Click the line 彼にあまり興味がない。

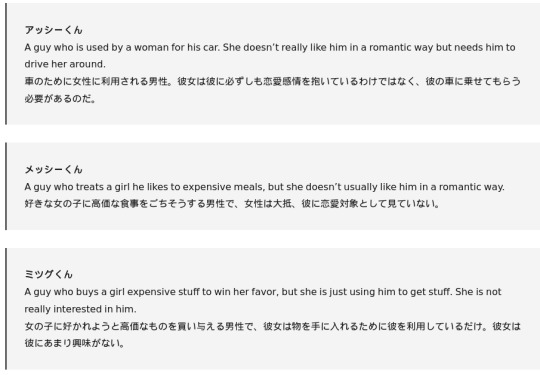point(75,343)
